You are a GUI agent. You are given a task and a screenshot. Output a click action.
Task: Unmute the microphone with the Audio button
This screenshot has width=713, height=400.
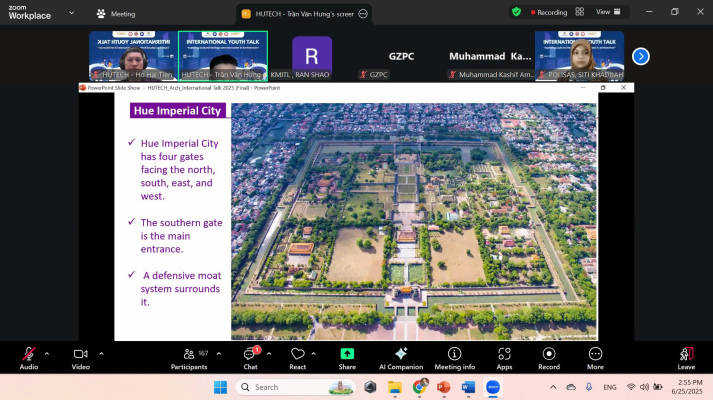pos(29,355)
